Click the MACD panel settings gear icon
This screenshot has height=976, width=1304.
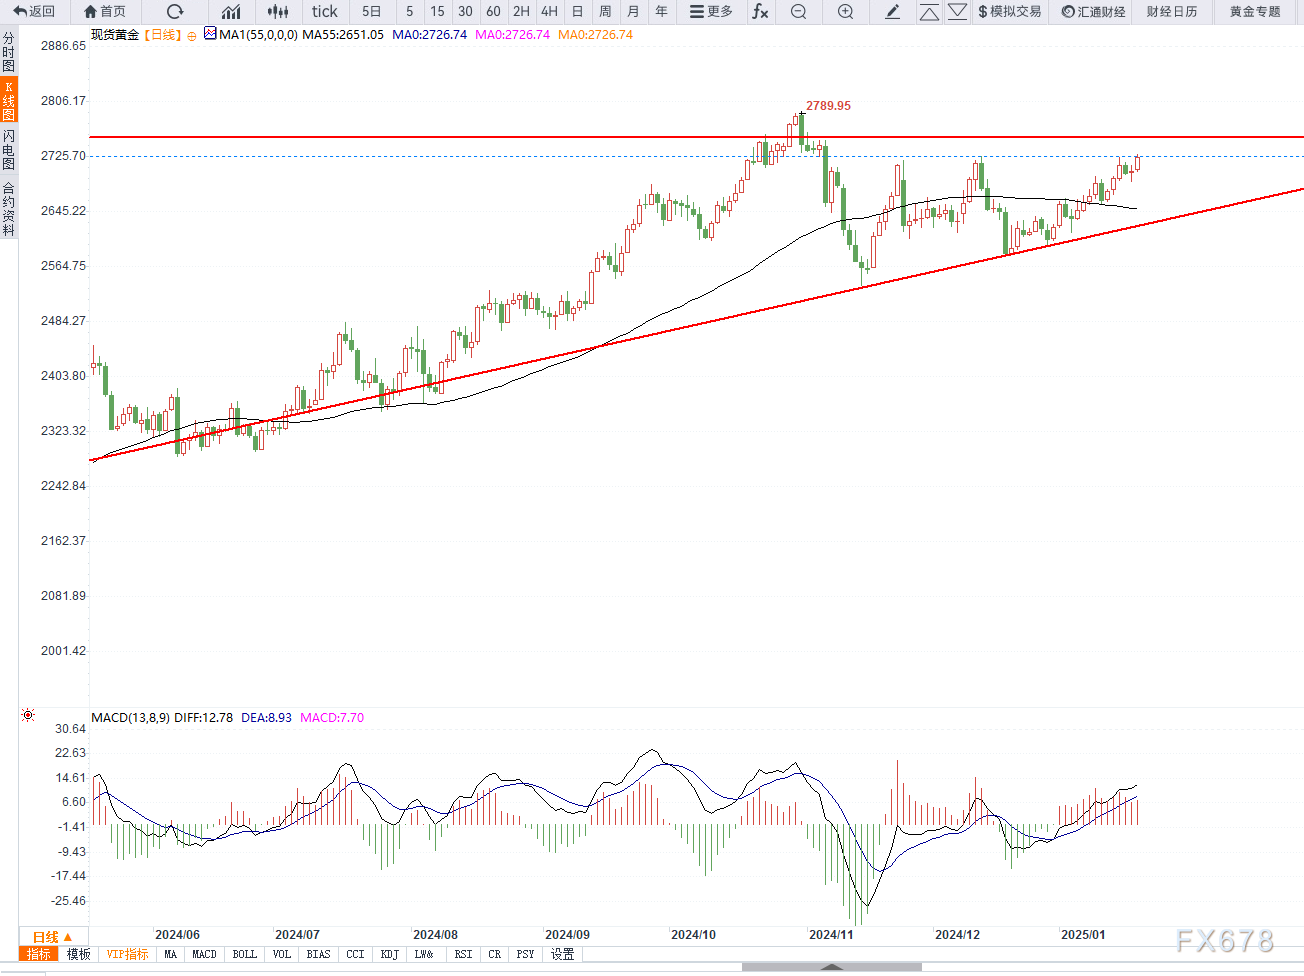(x=28, y=715)
